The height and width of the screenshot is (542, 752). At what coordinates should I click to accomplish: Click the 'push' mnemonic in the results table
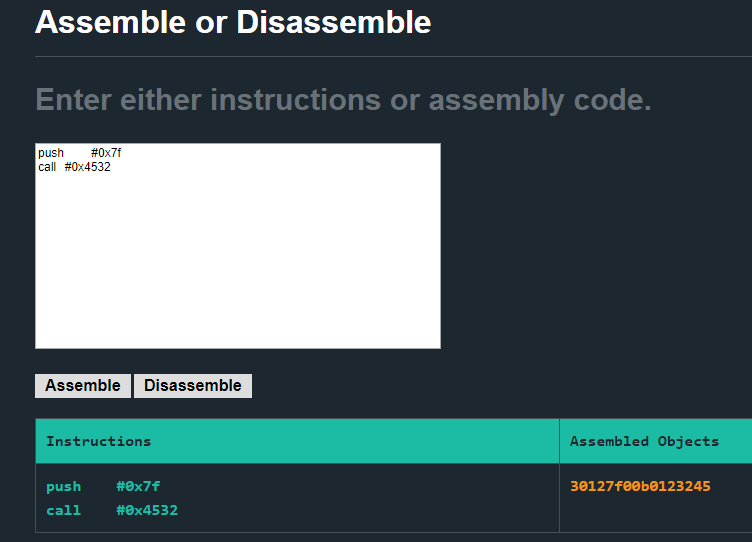coord(64,486)
